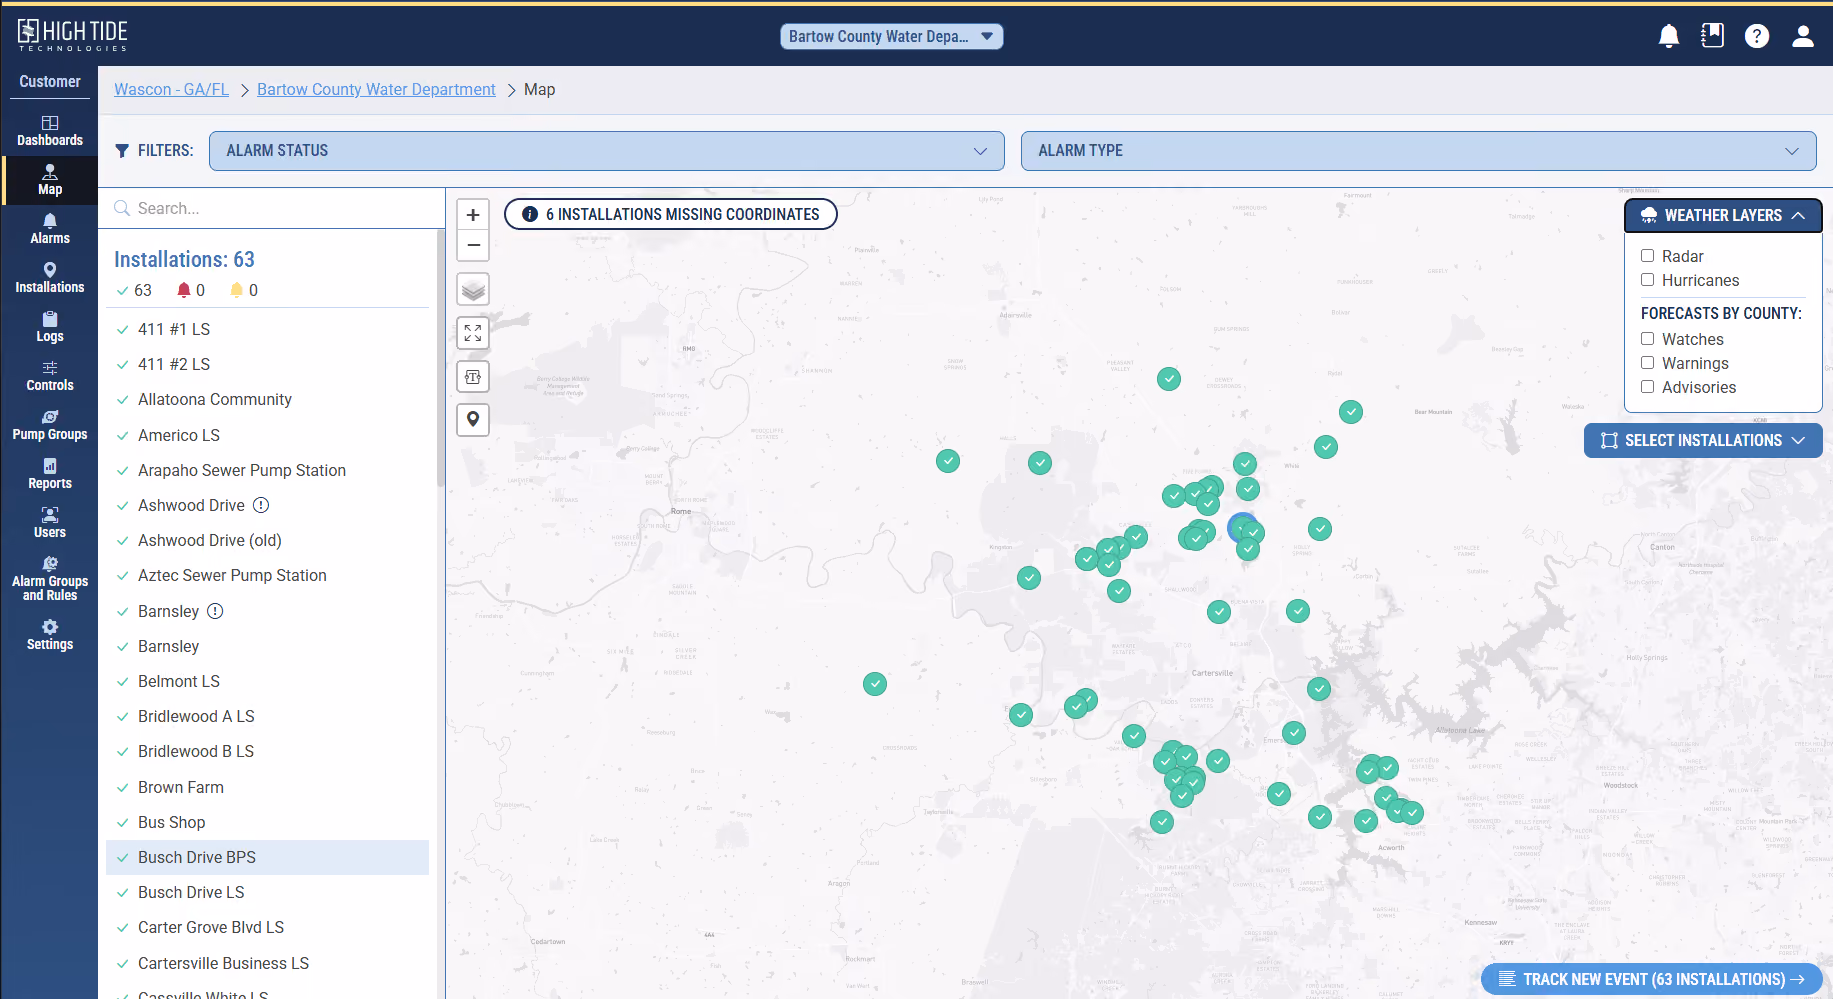Zoom in on the map

coord(473,214)
